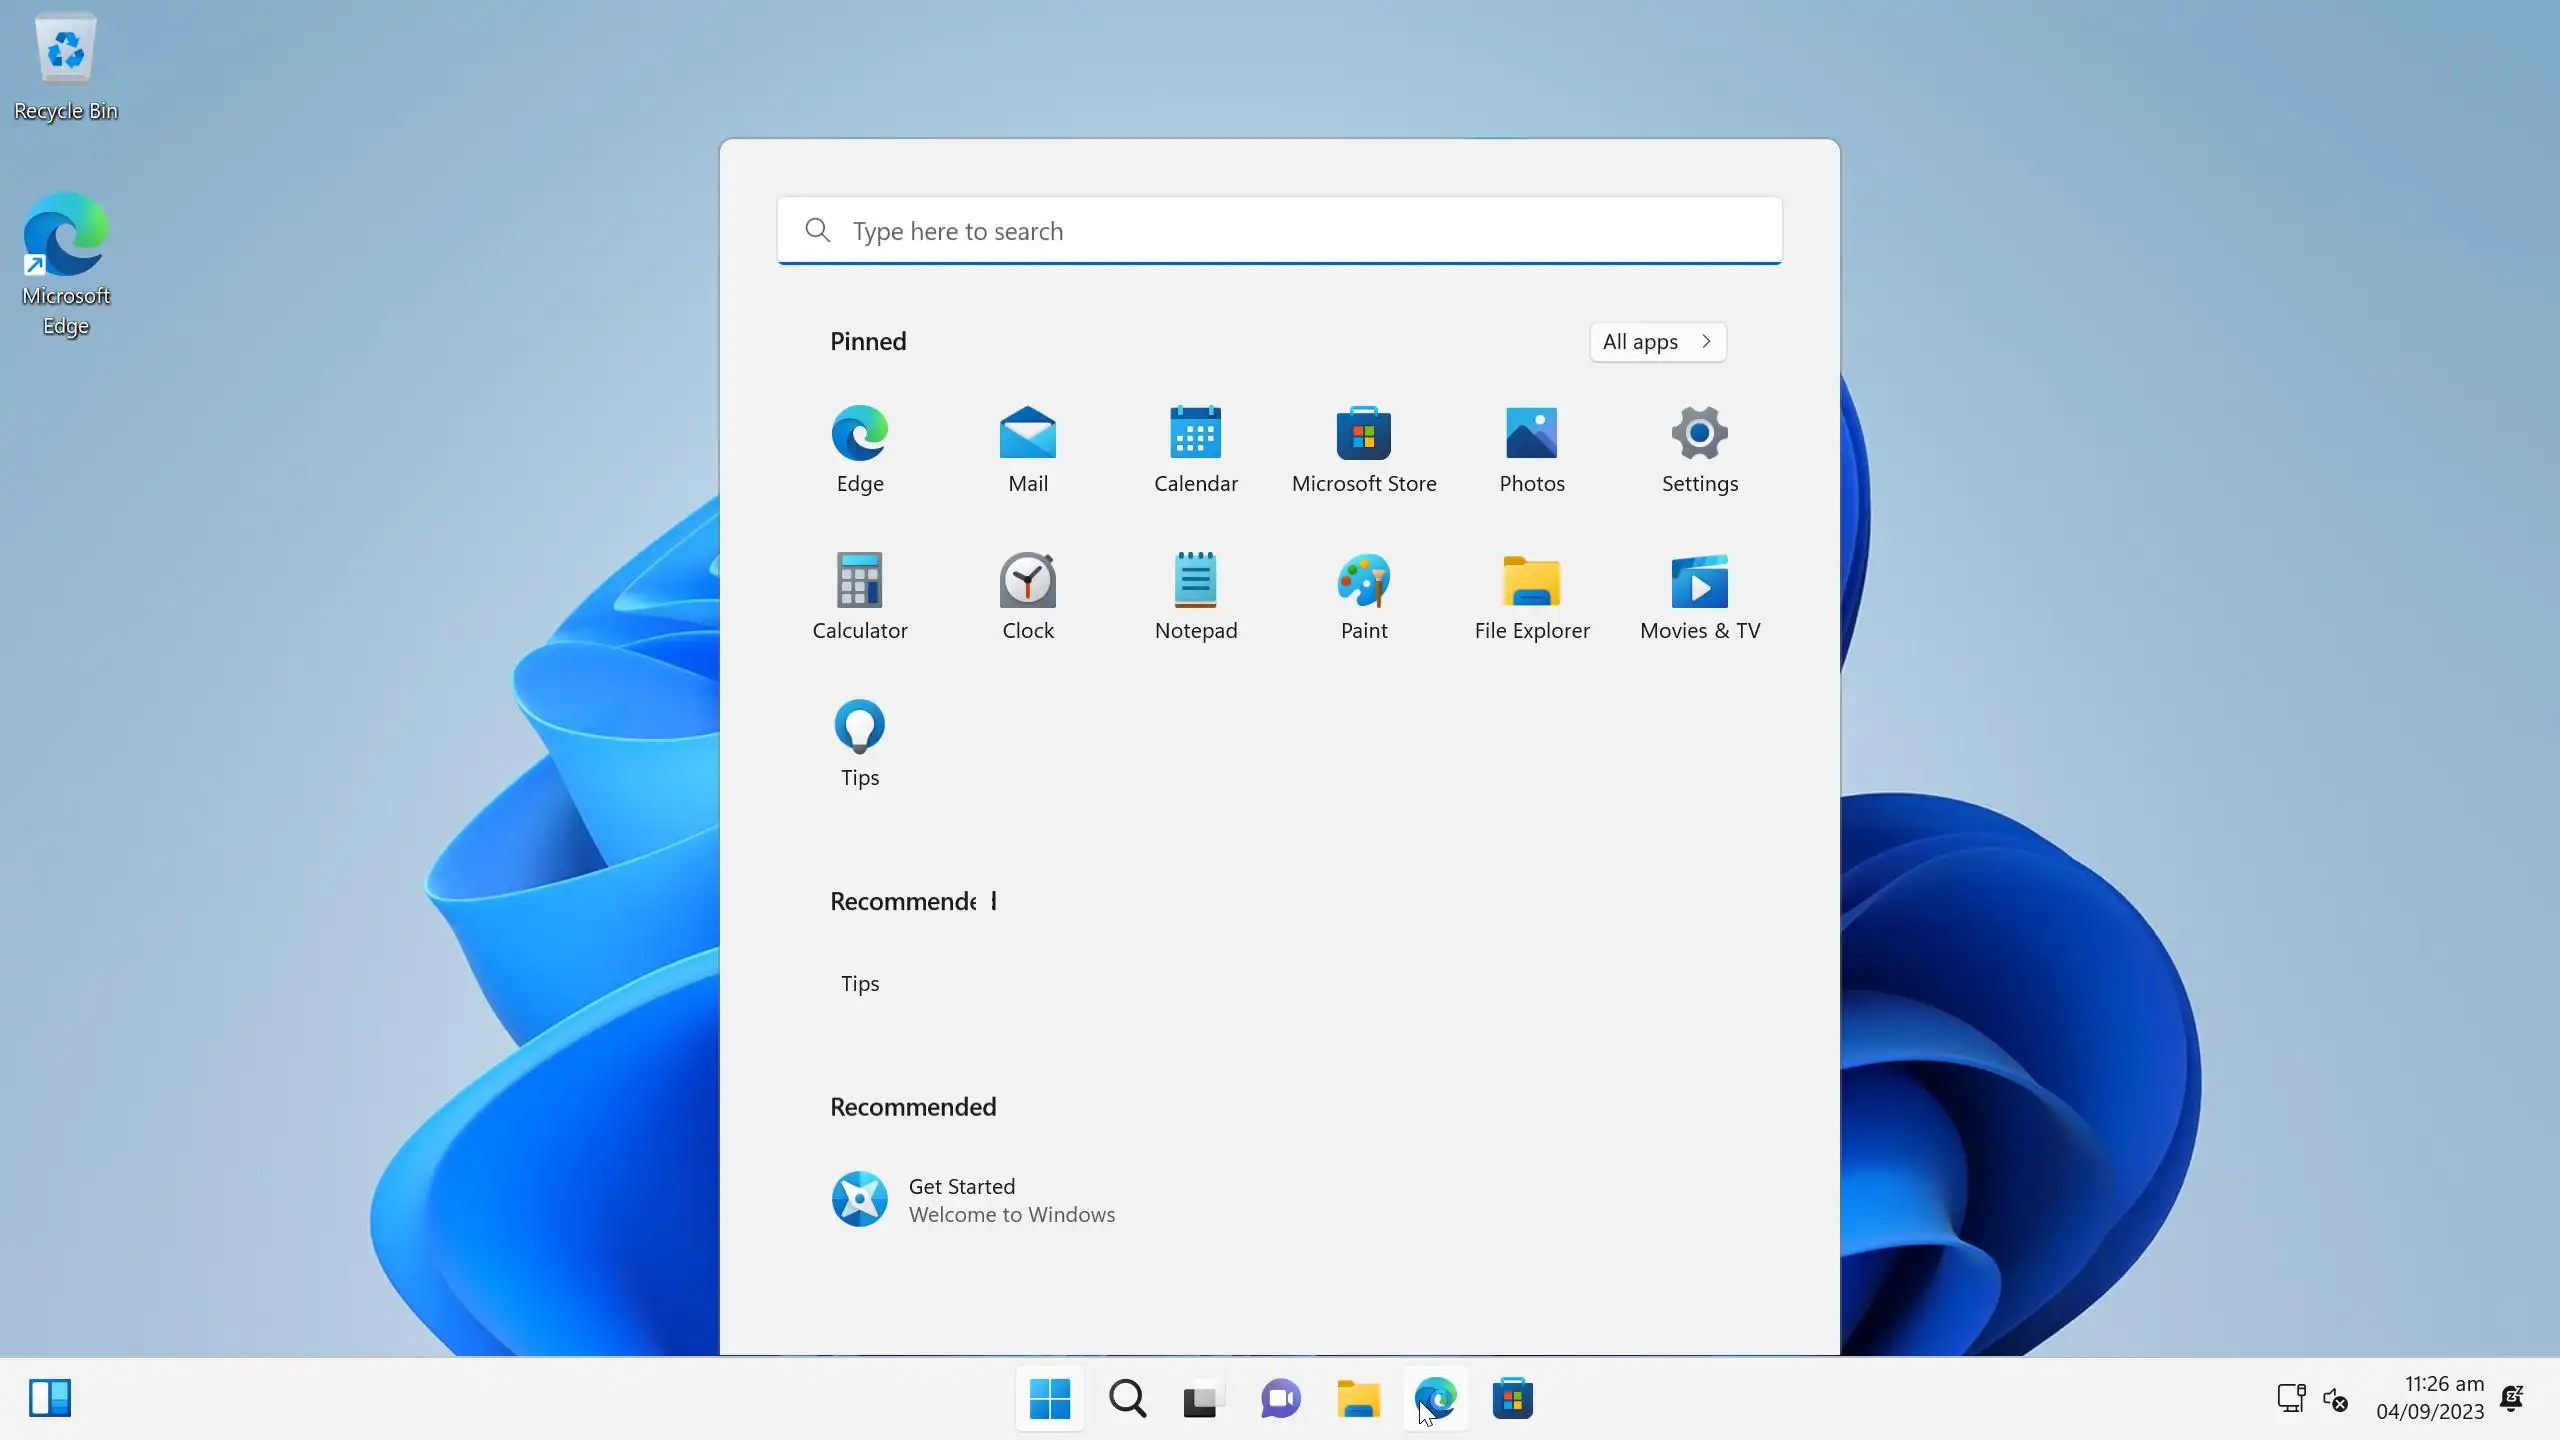2560x1440 pixels.
Task: Open the Chat icon on taskbar
Action: click(1280, 1399)
